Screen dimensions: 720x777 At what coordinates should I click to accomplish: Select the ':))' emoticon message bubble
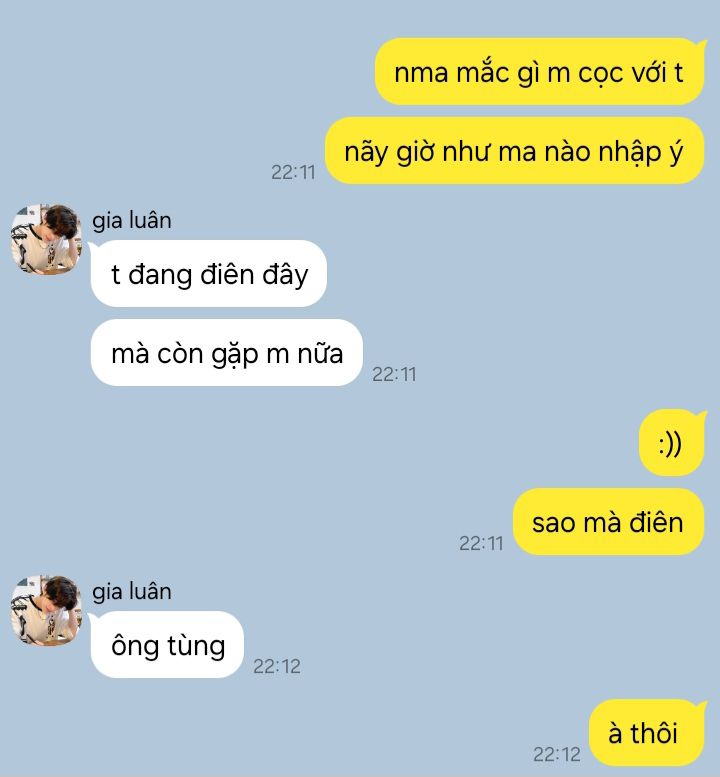tap(671, 443)
